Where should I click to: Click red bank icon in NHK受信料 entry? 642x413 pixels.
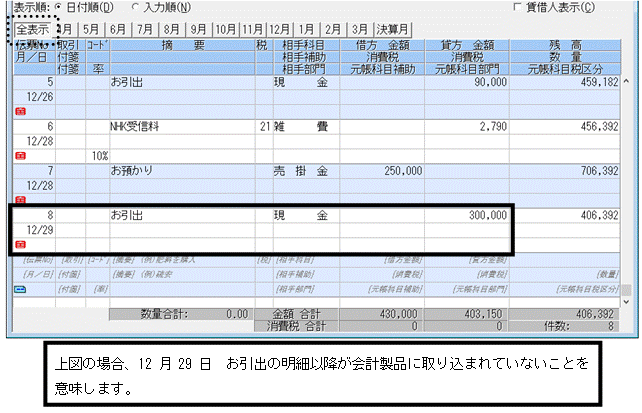pyautogui.click(x=20, y=156)
